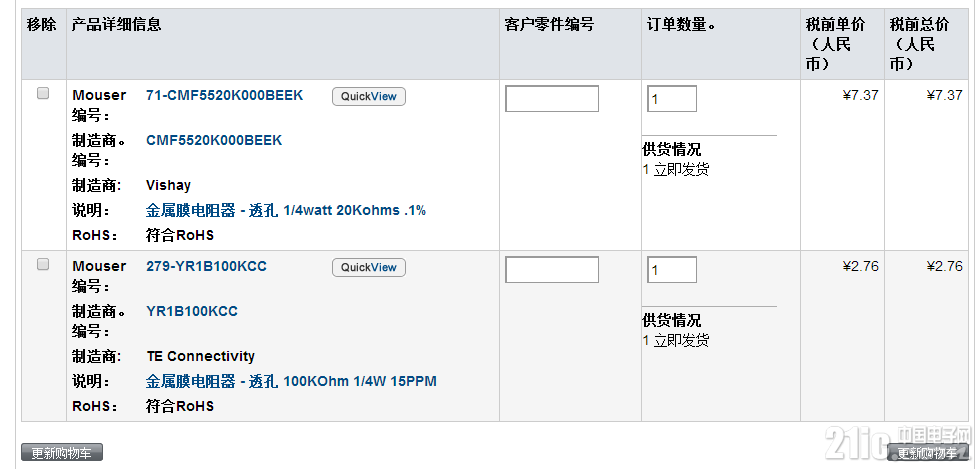Click the 订单数量 column header

[x=681, y=25]
